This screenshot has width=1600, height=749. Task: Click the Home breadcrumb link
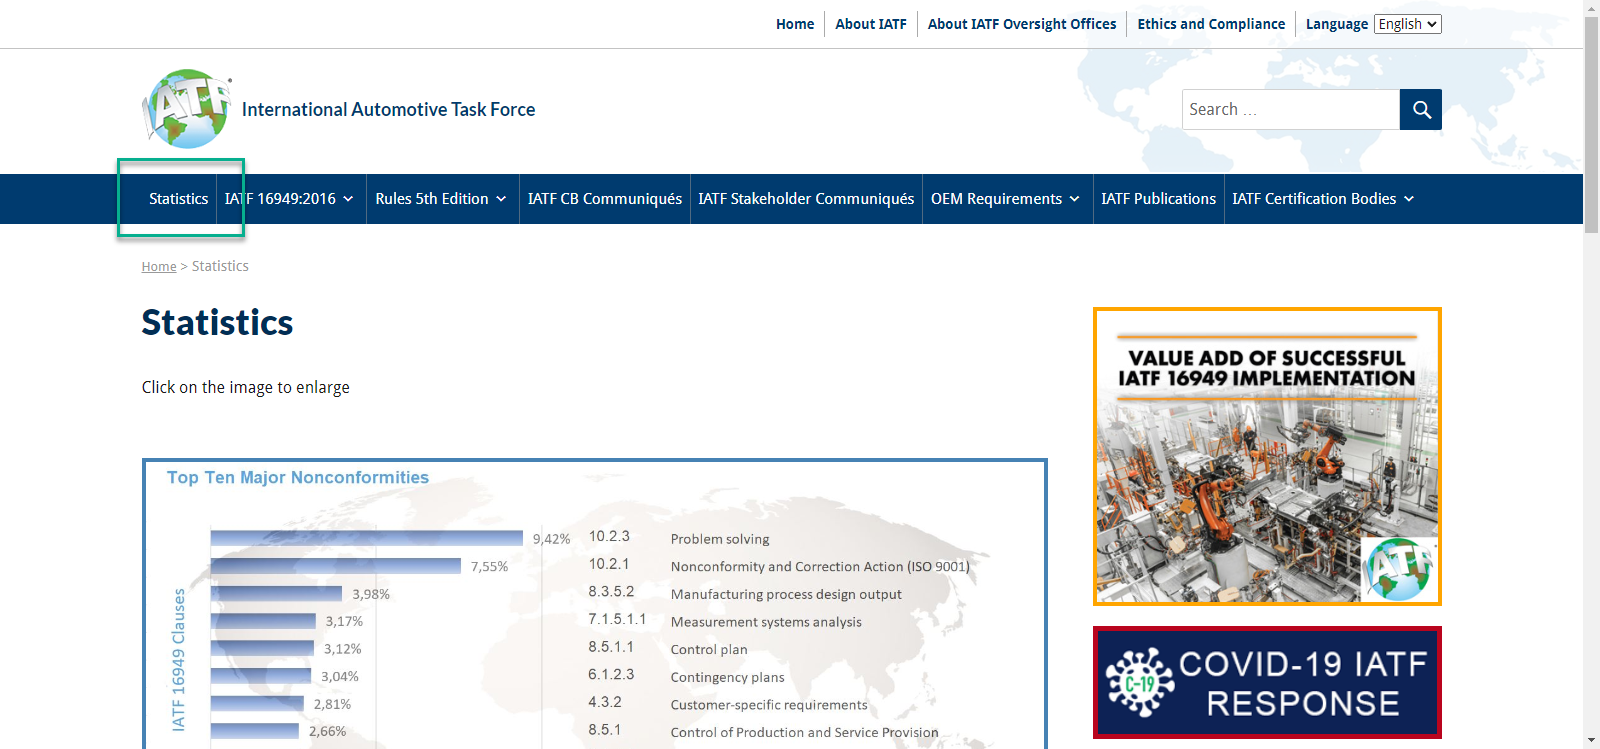[x=159, y=266]
